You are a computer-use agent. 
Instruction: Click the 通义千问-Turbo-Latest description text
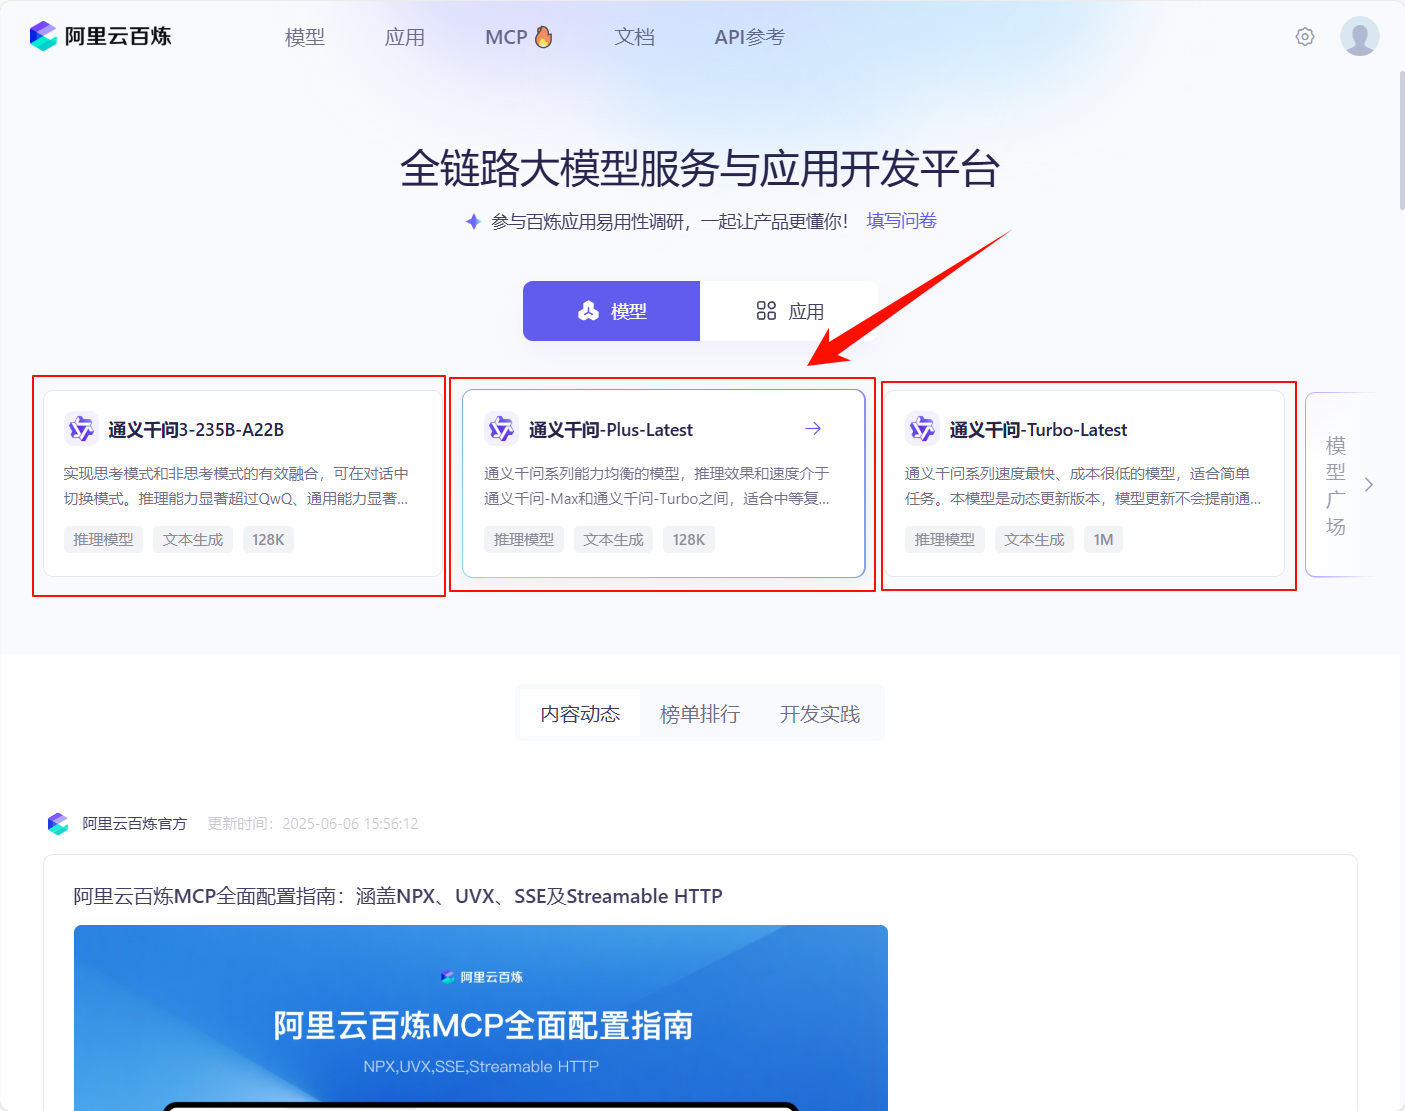pyautogui.click(x=1083, y=486)
